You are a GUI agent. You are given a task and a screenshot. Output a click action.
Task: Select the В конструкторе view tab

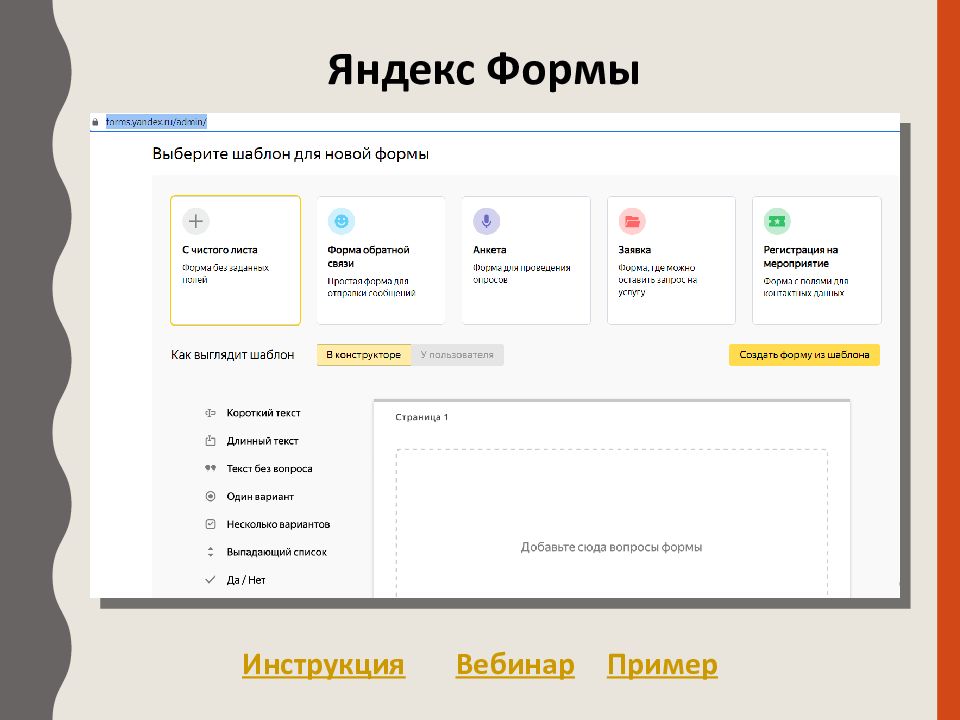pos(364,355)
